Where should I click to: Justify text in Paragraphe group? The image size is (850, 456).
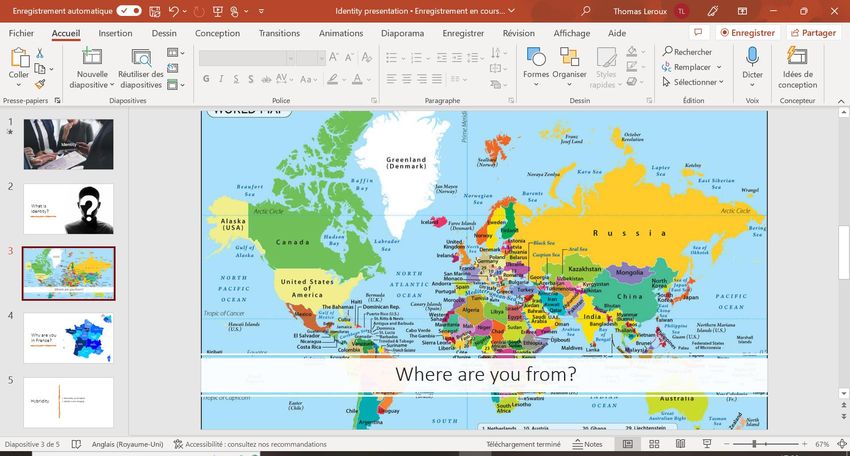point(437,79)
